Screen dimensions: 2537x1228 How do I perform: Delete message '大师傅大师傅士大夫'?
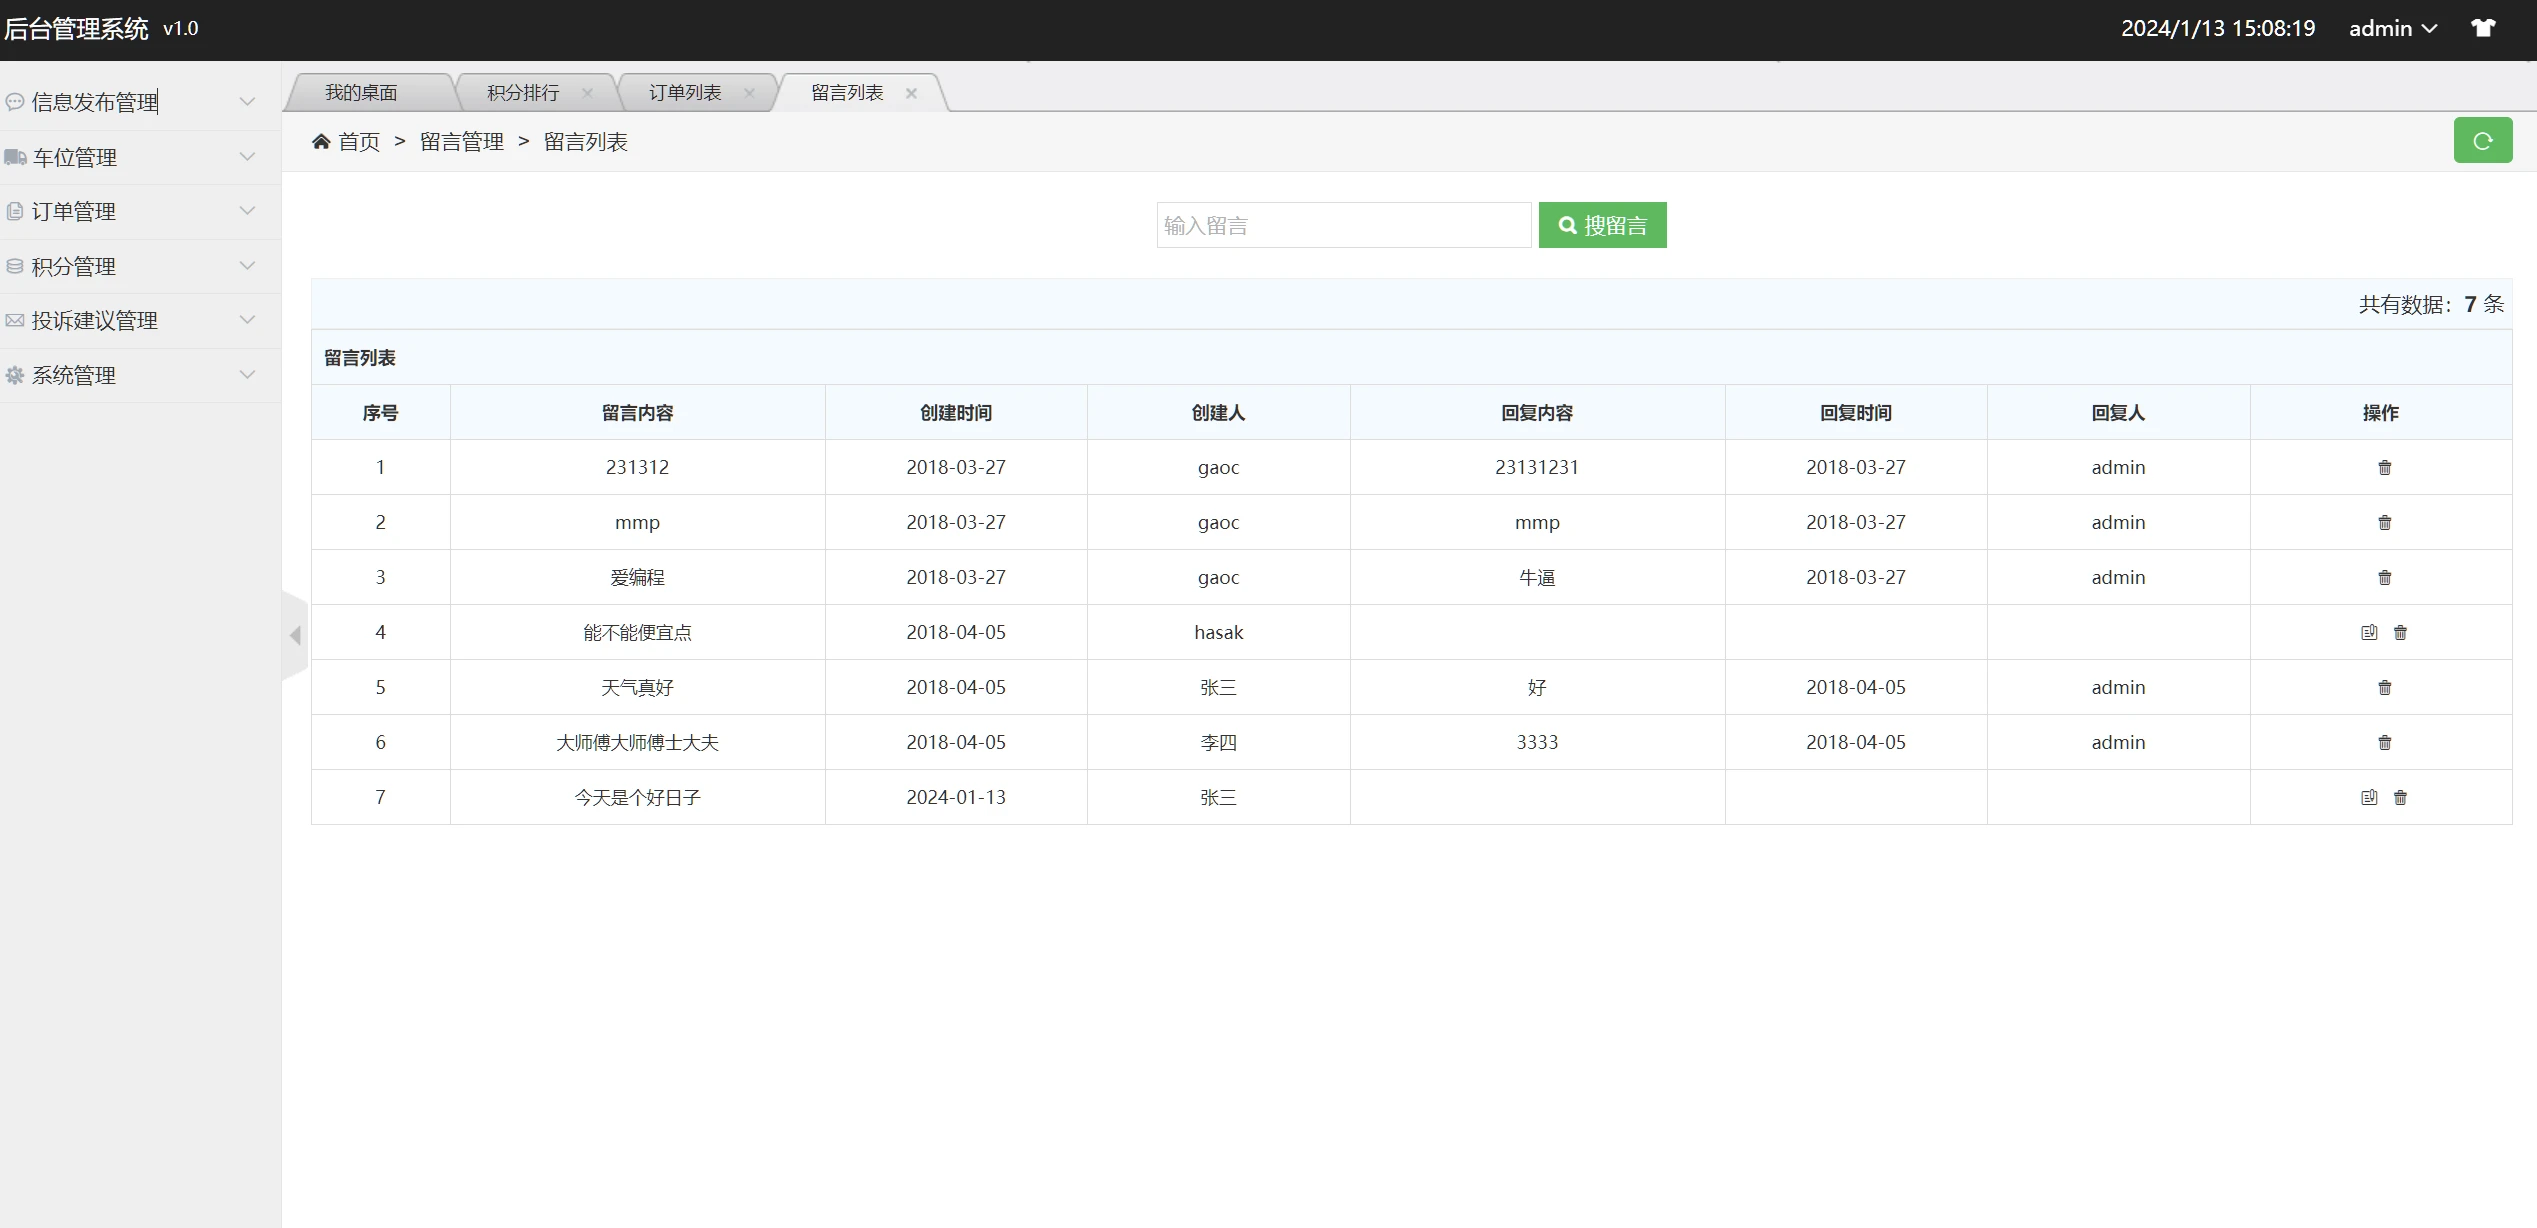[2384, 742]
